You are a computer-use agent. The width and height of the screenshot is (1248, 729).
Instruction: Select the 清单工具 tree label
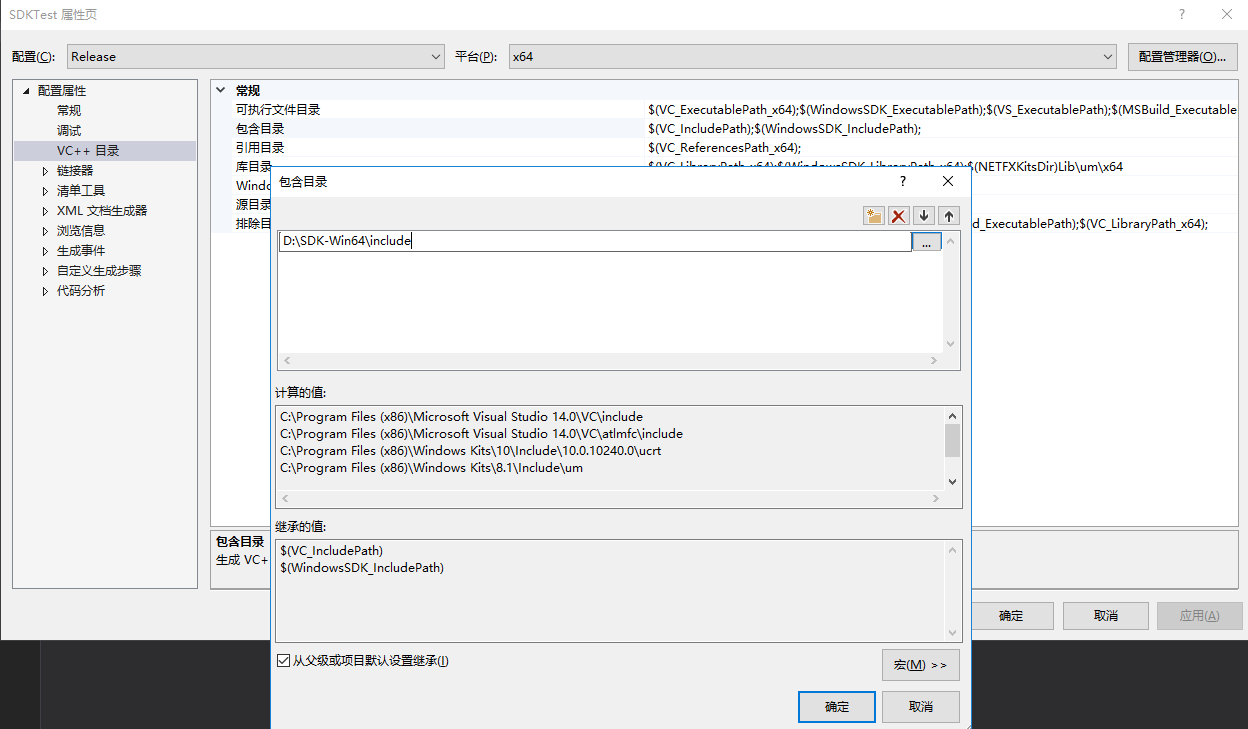coord(81,191)
